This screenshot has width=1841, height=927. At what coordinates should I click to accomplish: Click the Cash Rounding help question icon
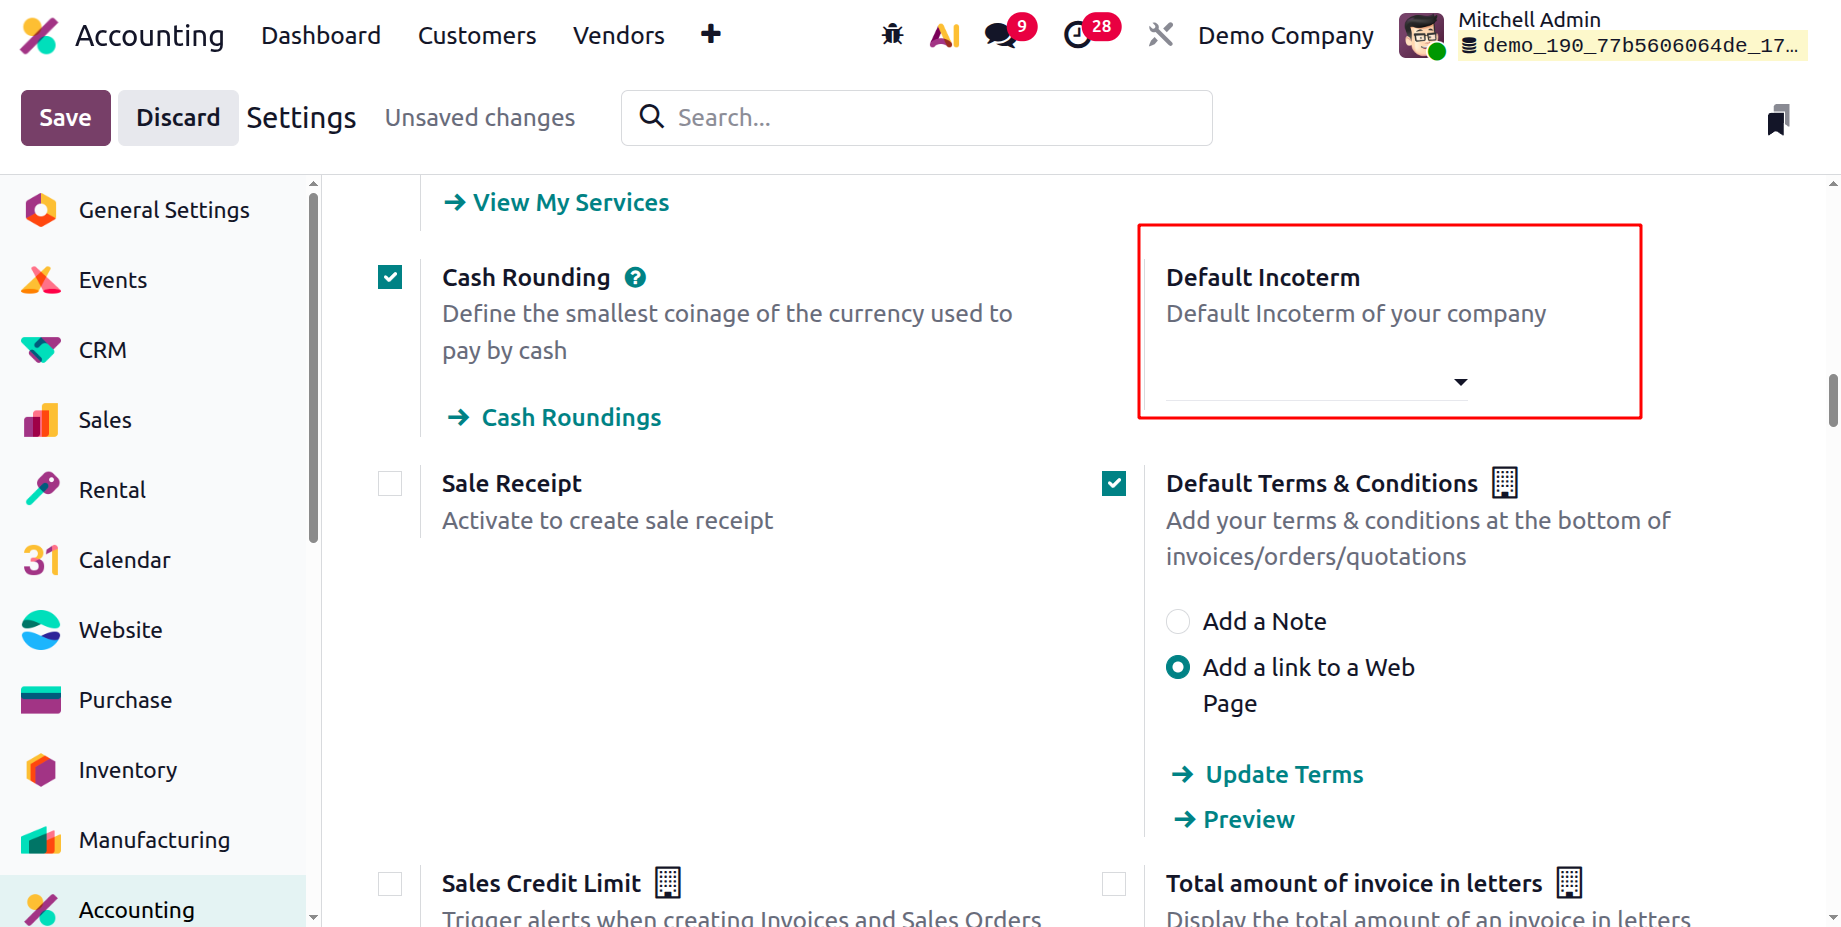[635, 277]
